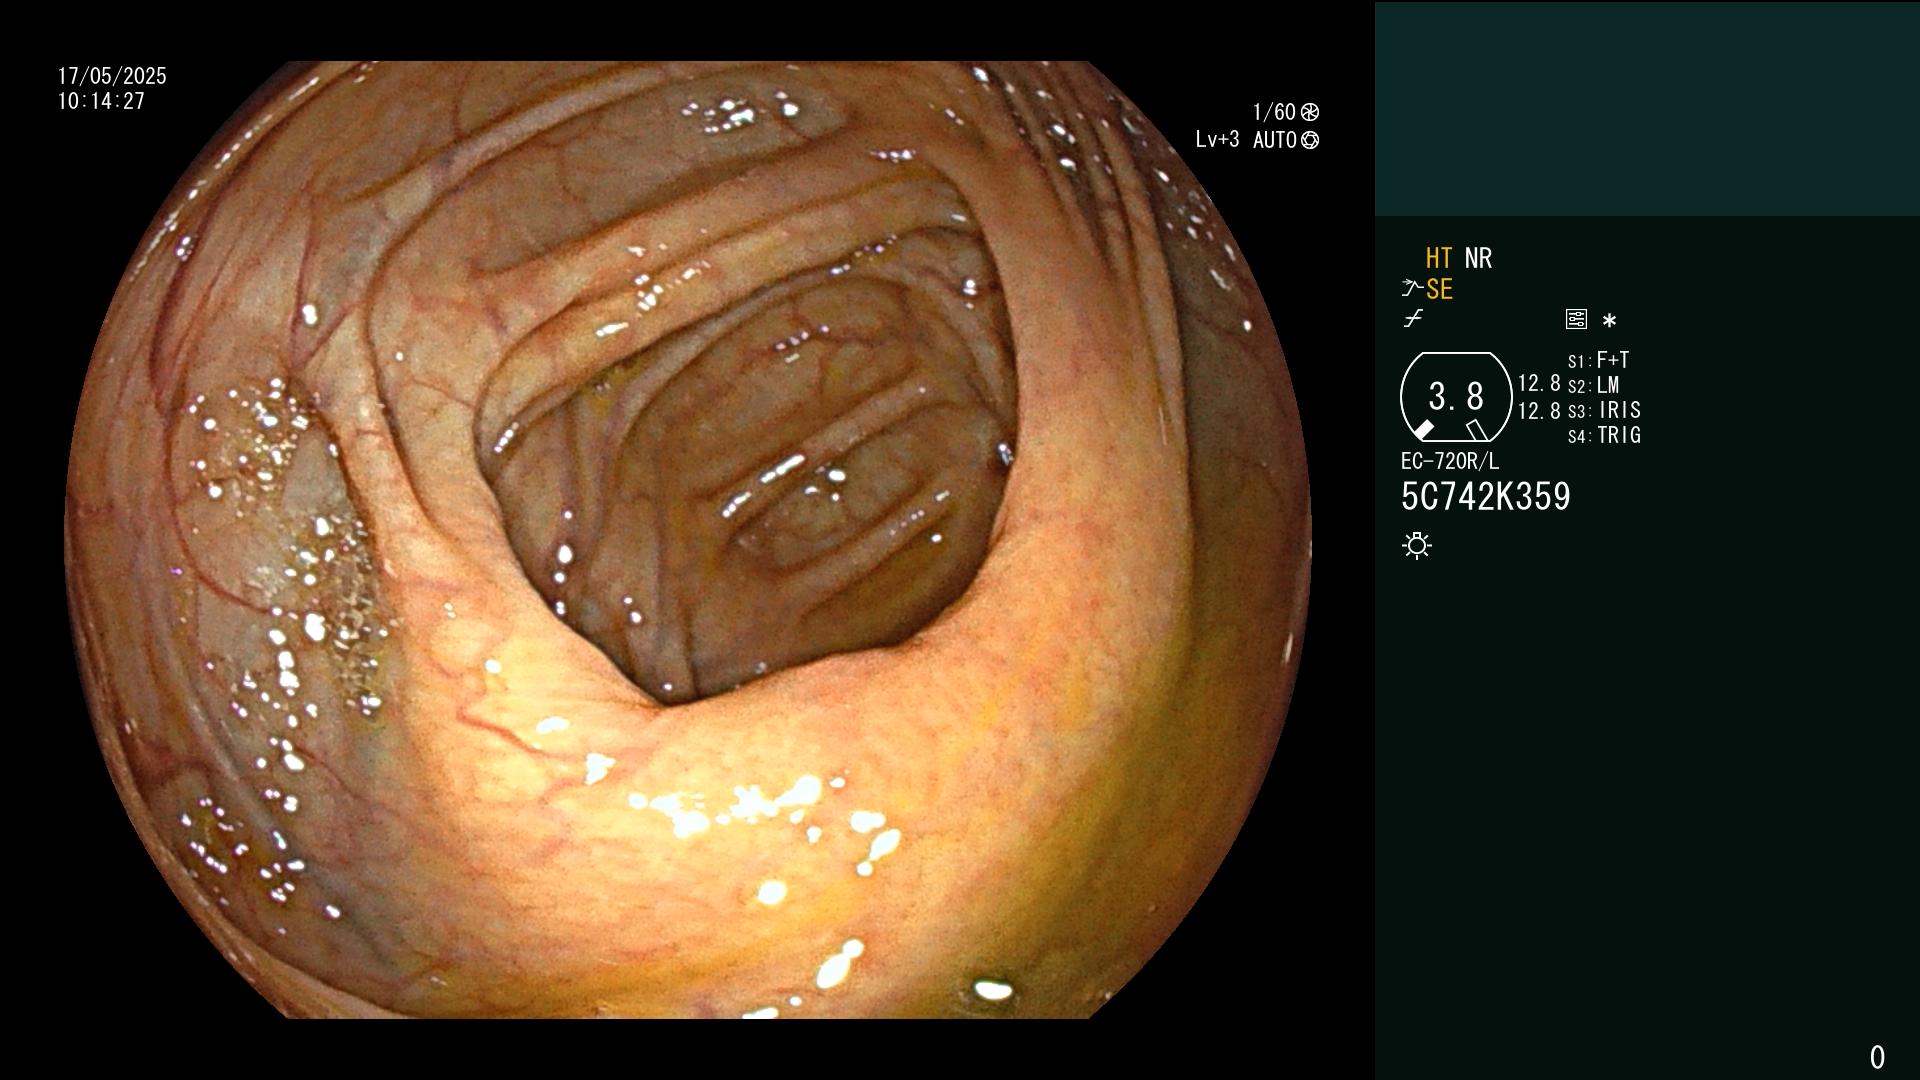Viewport: 1920px width, 1080px height.
Task: Click the lamp light icon
Action: pyautogui.click(x=1417, y=546)
